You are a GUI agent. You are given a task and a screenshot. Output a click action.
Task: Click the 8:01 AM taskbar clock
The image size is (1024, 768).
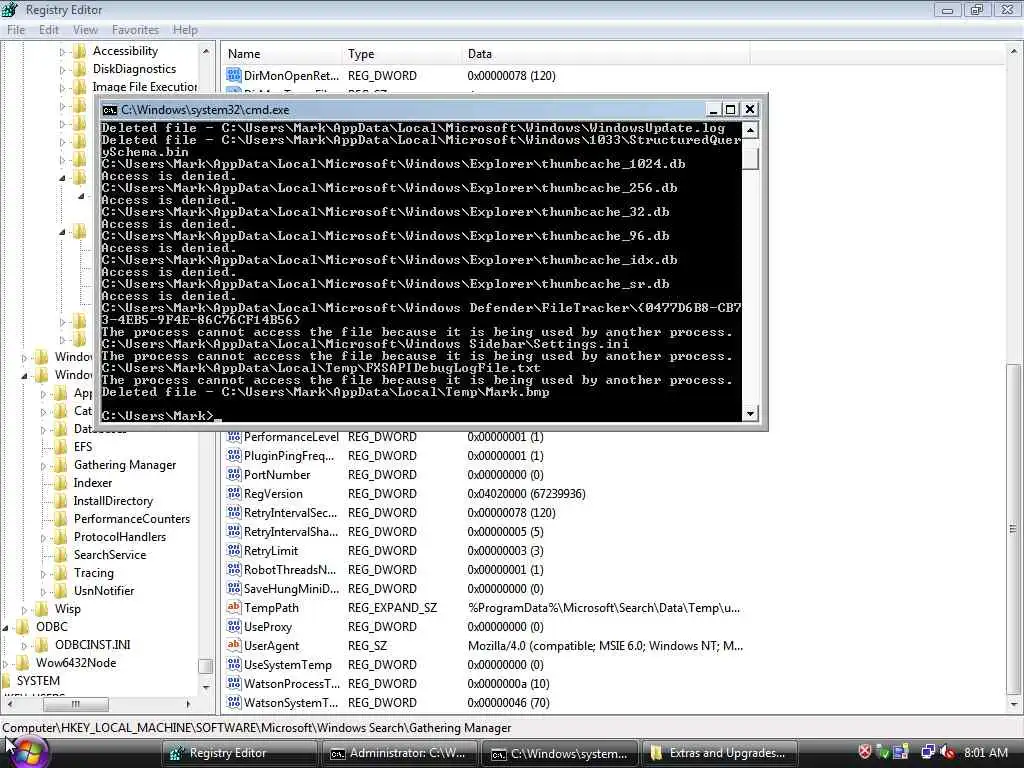pos(985,753)
